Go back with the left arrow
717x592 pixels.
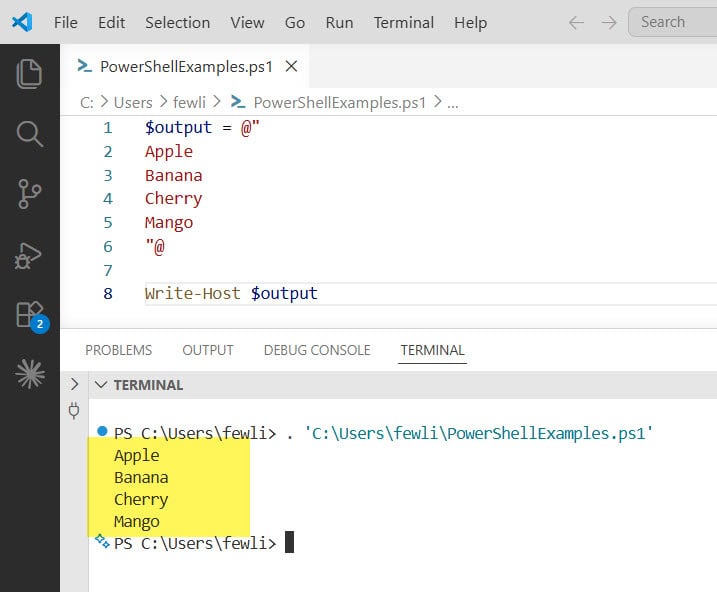pos(576,22)
